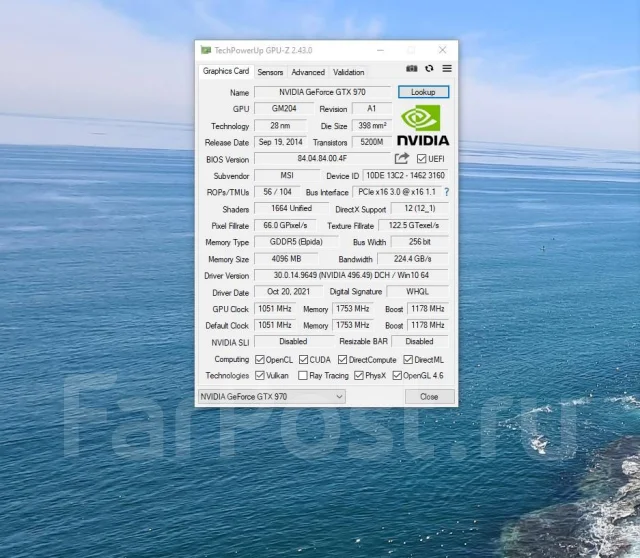Click the Bus Width value 256 bit
The width and height of the screenshot is (640, 558).
[x=420, y=242]
